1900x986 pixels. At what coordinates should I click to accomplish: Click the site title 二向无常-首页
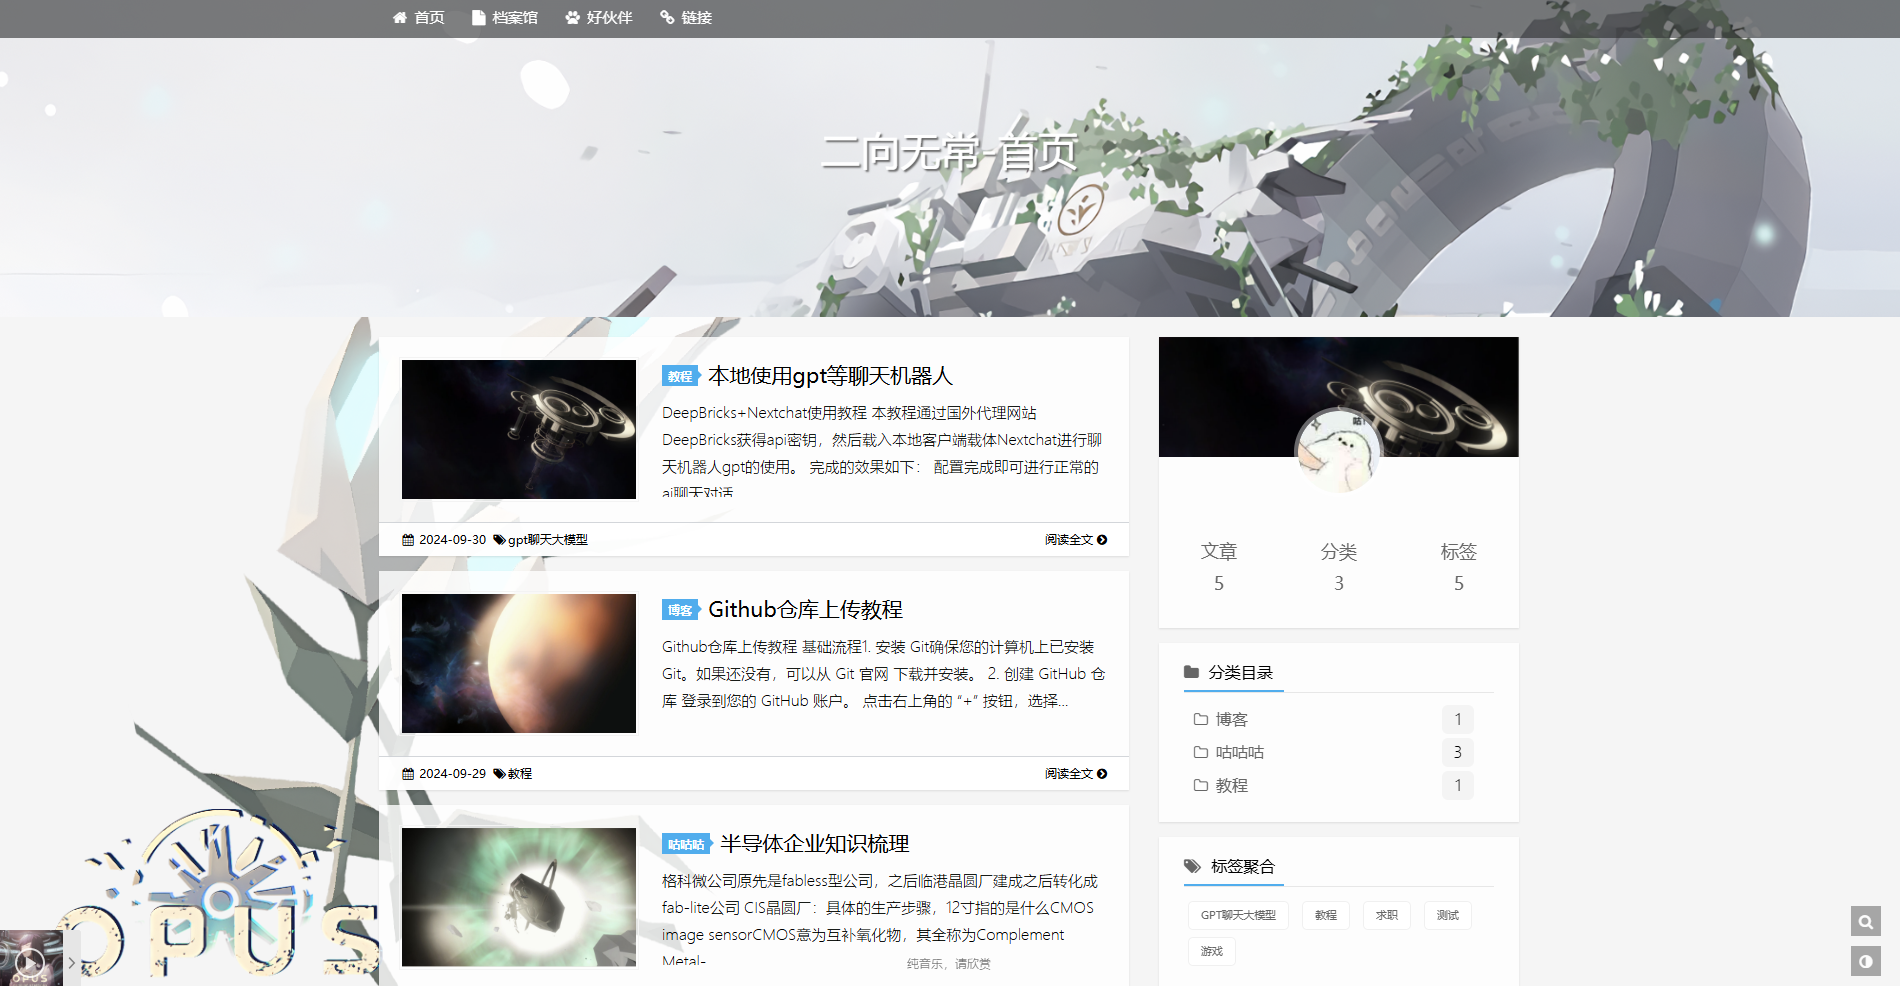(948, 153)
